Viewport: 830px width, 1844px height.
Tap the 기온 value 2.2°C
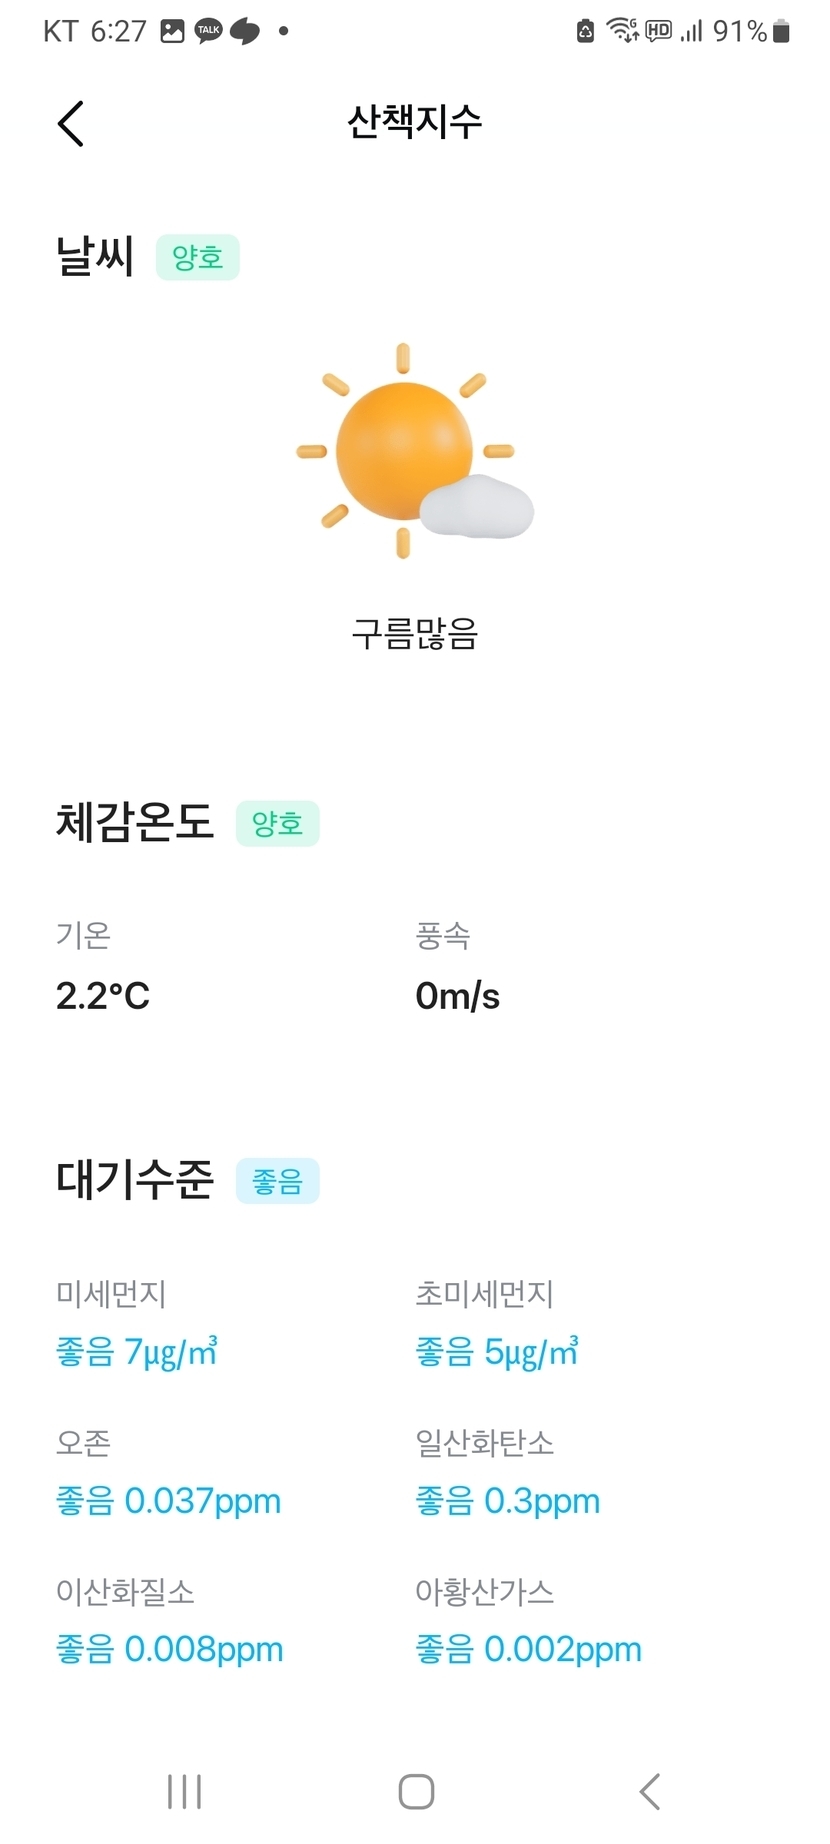(x=103, y=996)
